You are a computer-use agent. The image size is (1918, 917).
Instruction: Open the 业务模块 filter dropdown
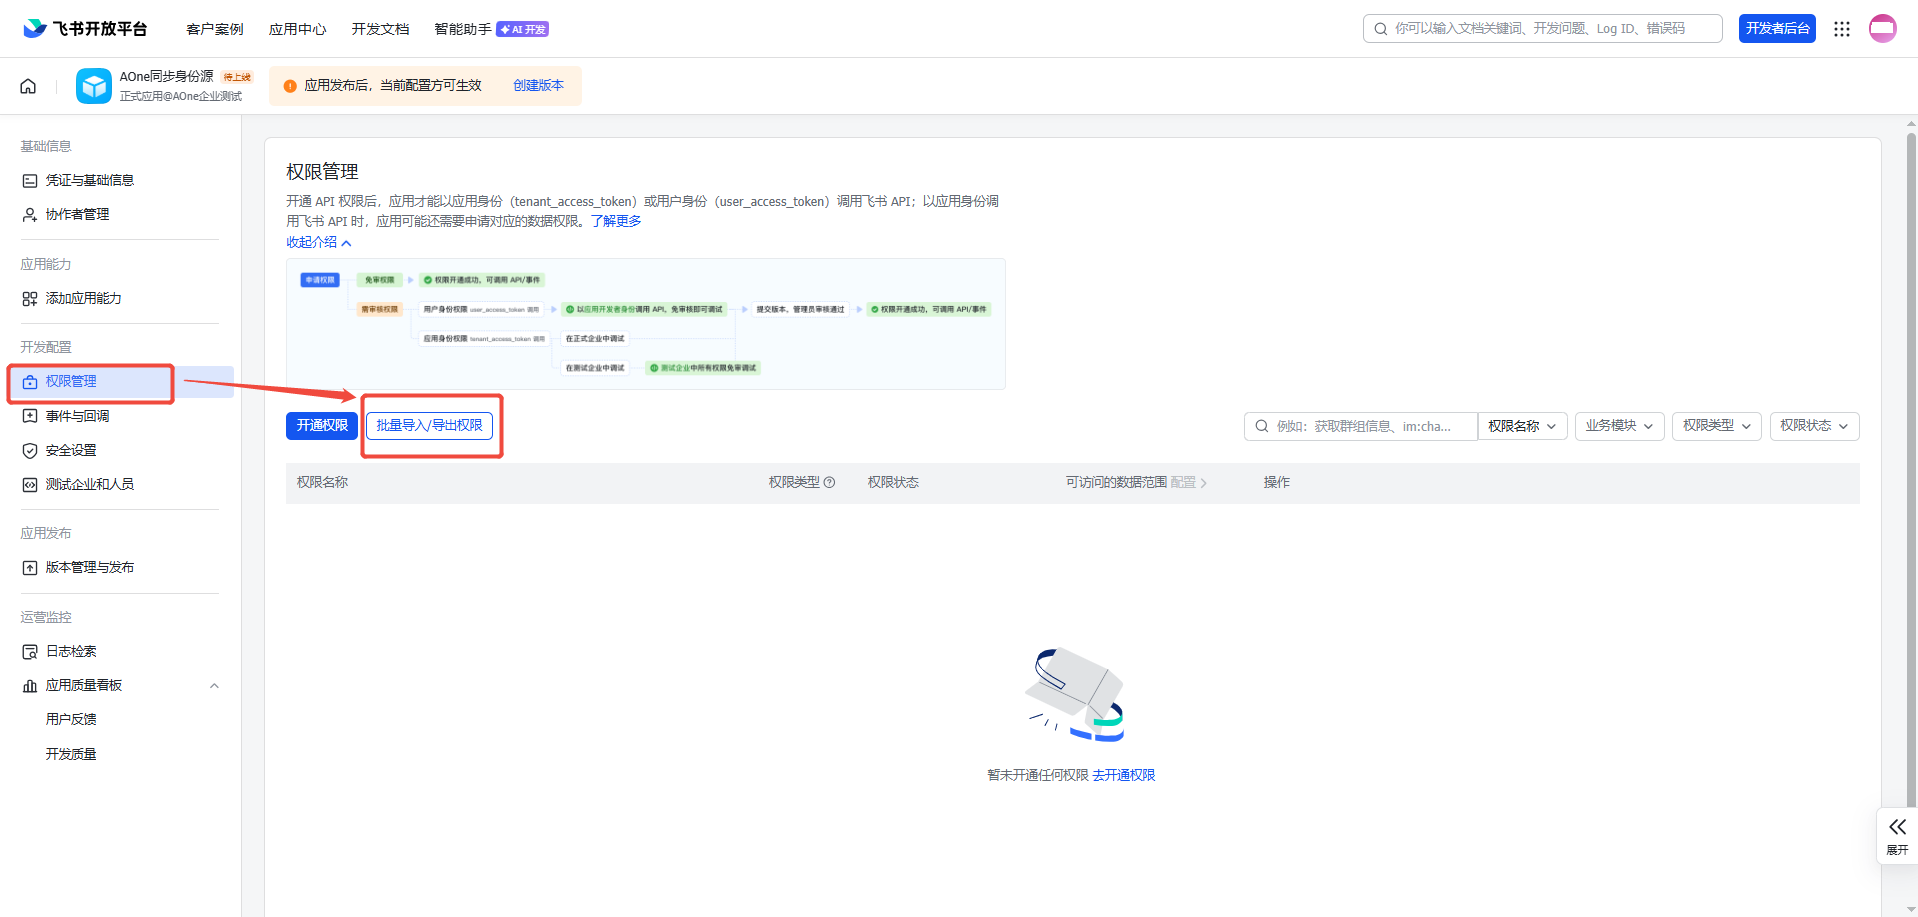[1620, 426]
